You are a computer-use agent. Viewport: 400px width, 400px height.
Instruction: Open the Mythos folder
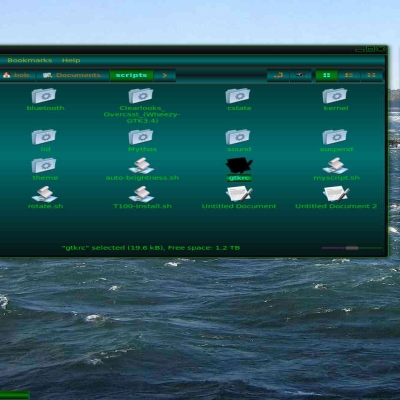(141, 137)
